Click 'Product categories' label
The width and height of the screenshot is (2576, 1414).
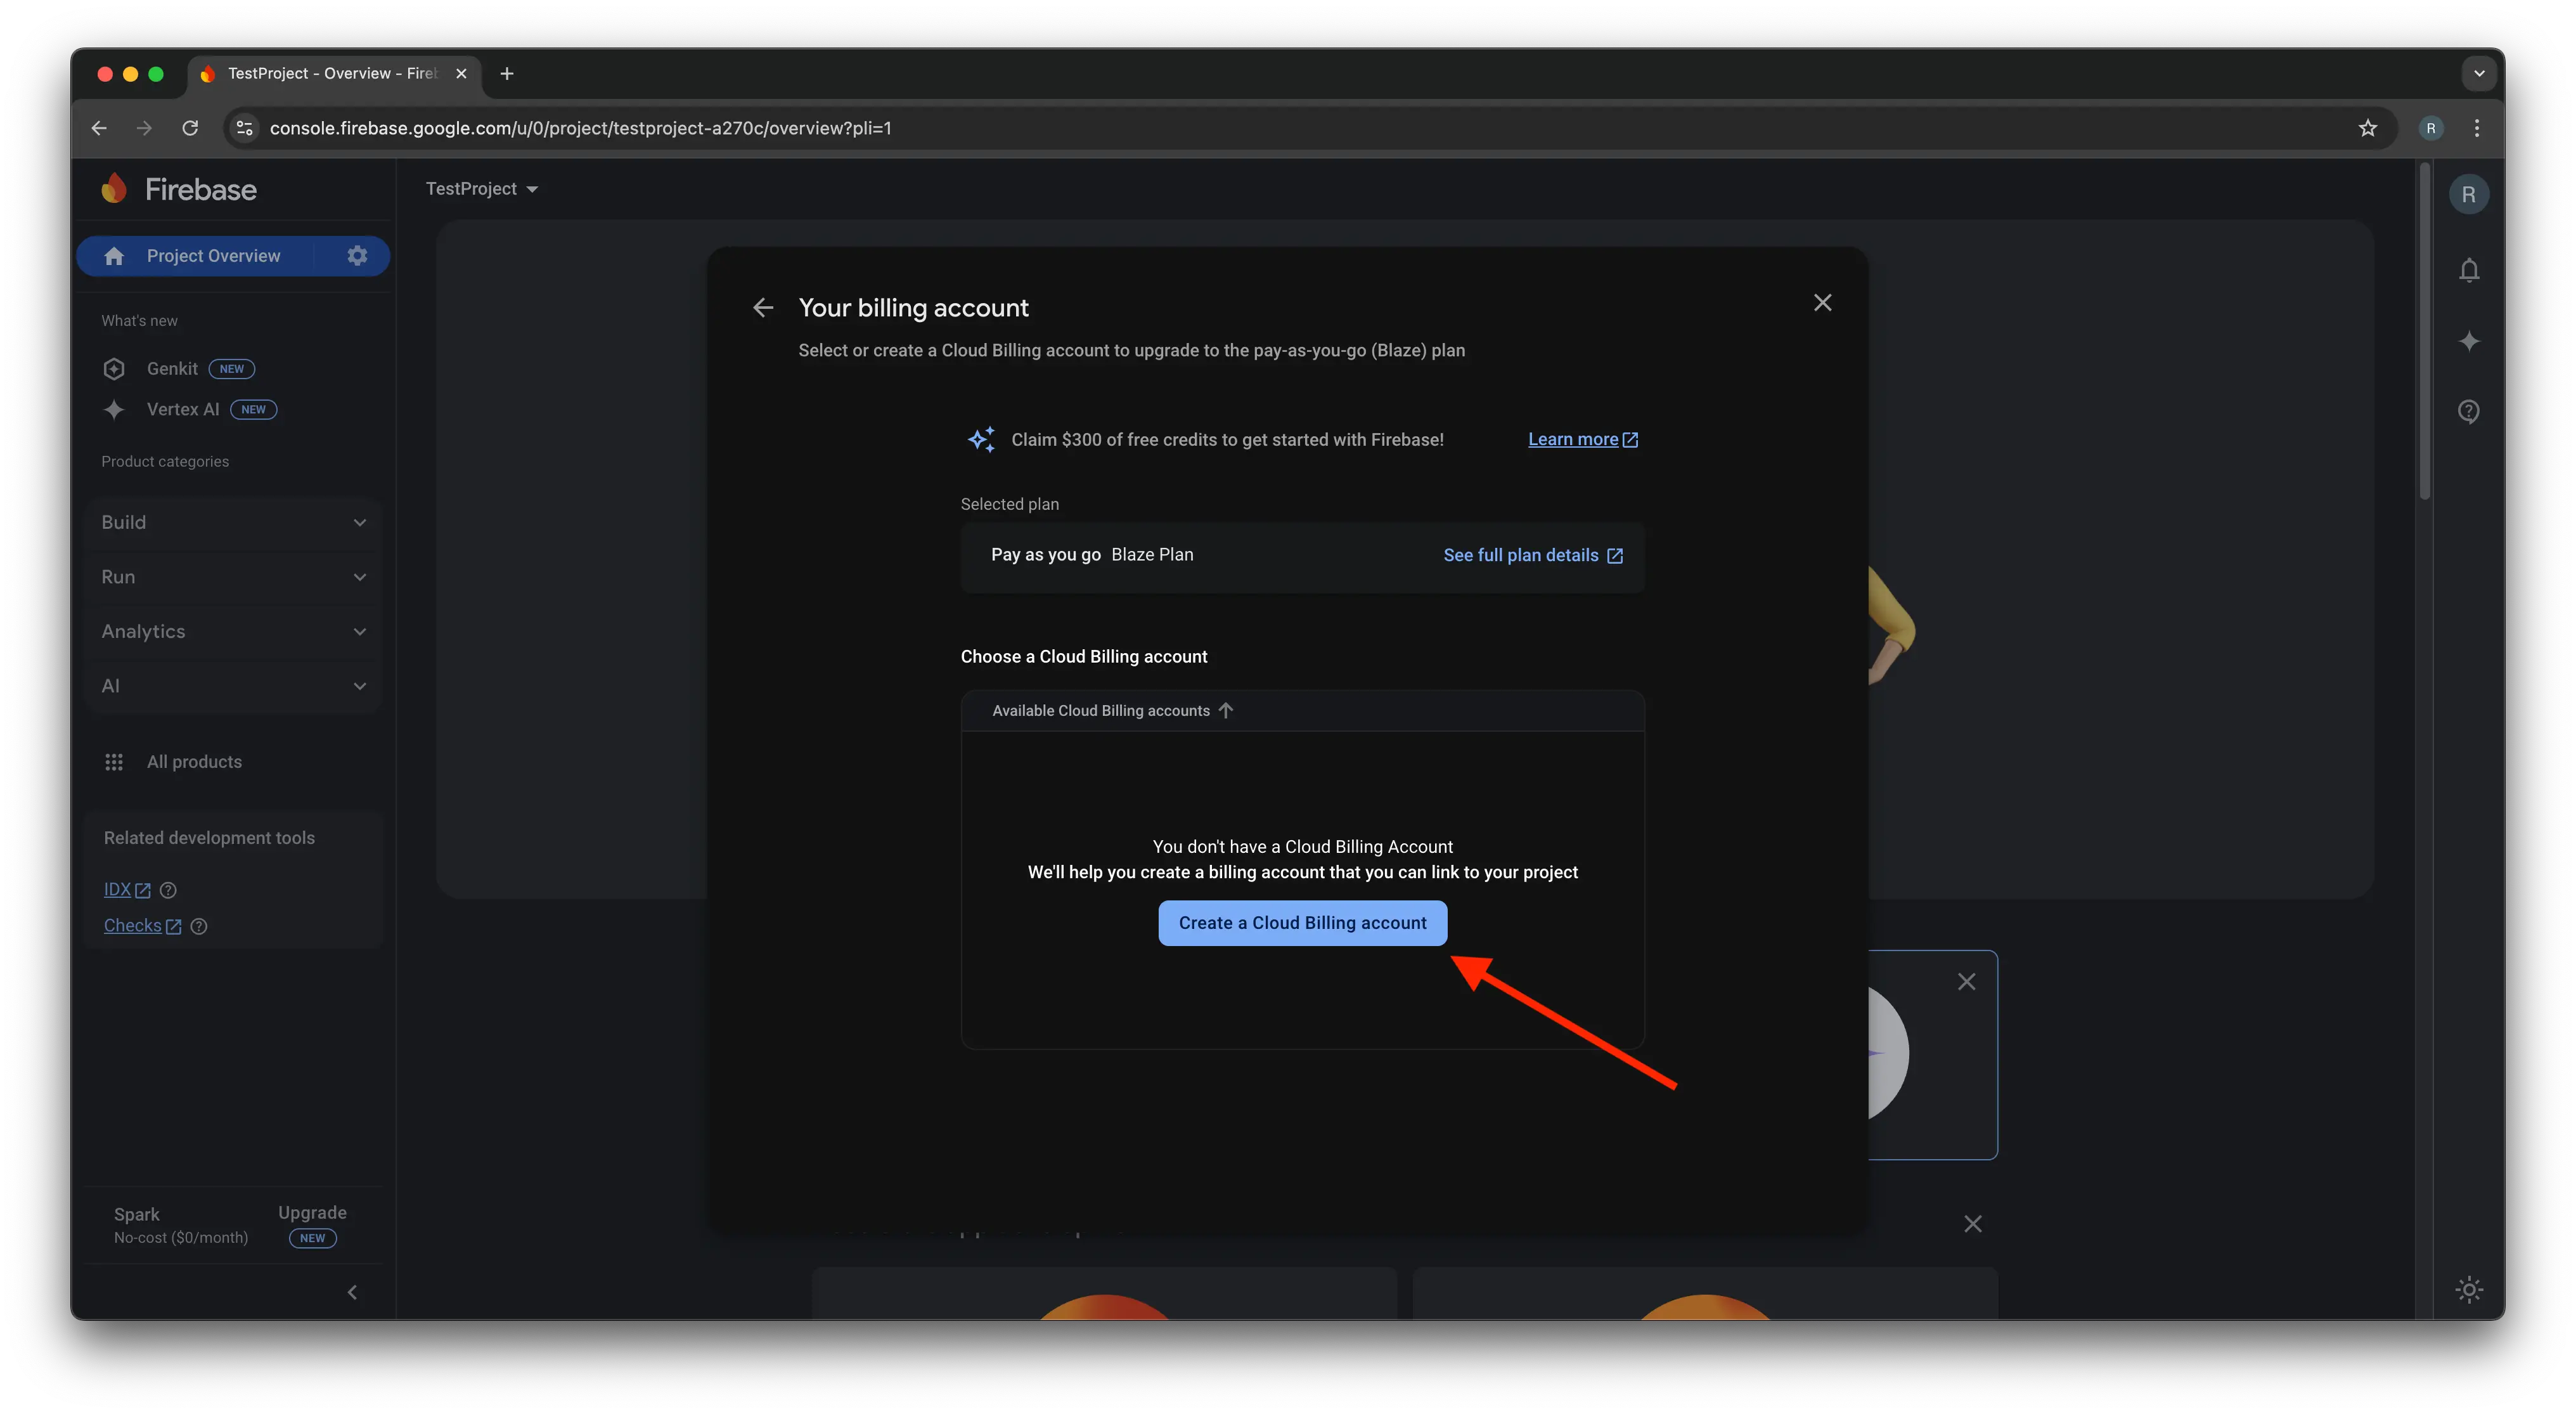tap(165, 462)
